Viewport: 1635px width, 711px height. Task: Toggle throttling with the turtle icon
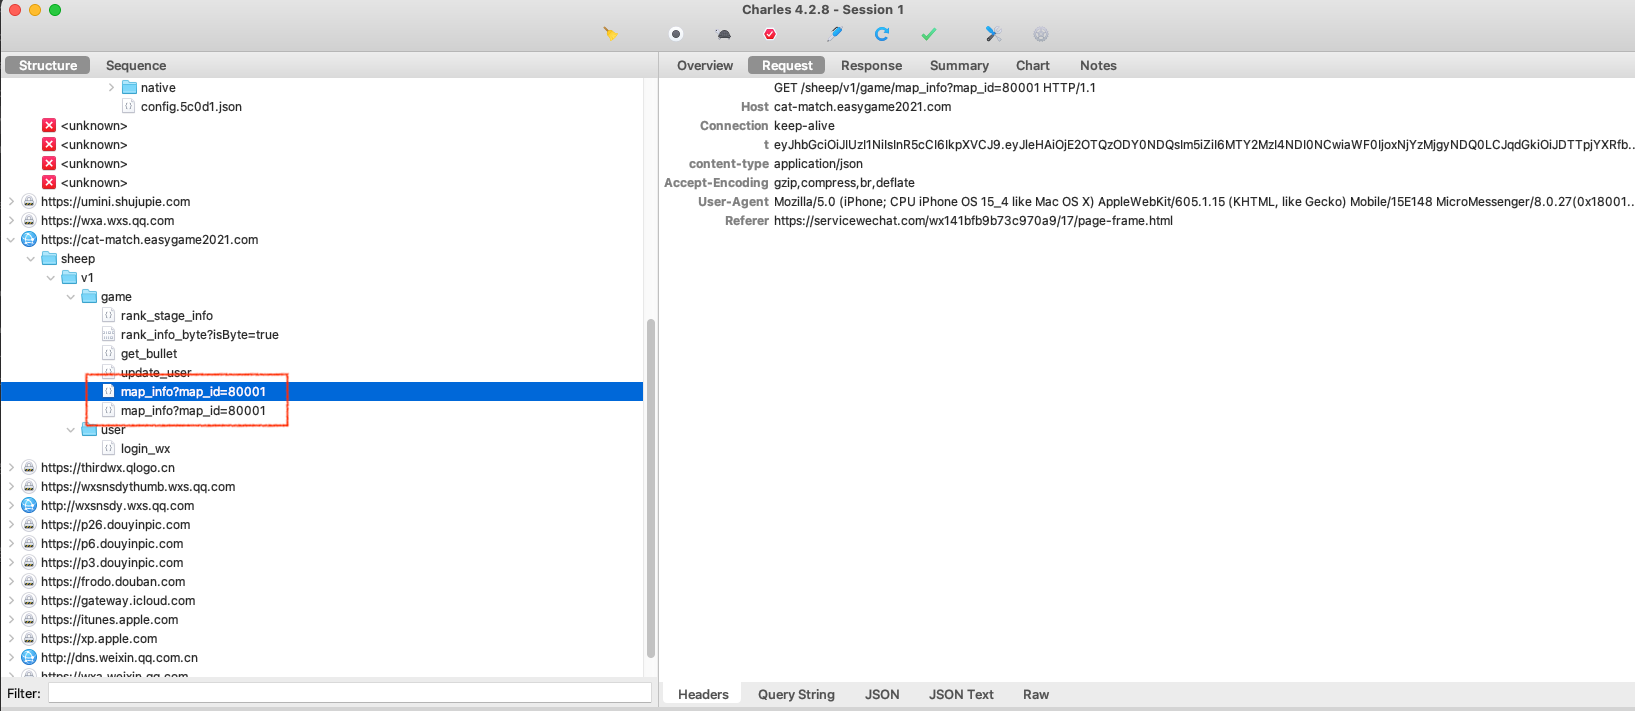723,34
